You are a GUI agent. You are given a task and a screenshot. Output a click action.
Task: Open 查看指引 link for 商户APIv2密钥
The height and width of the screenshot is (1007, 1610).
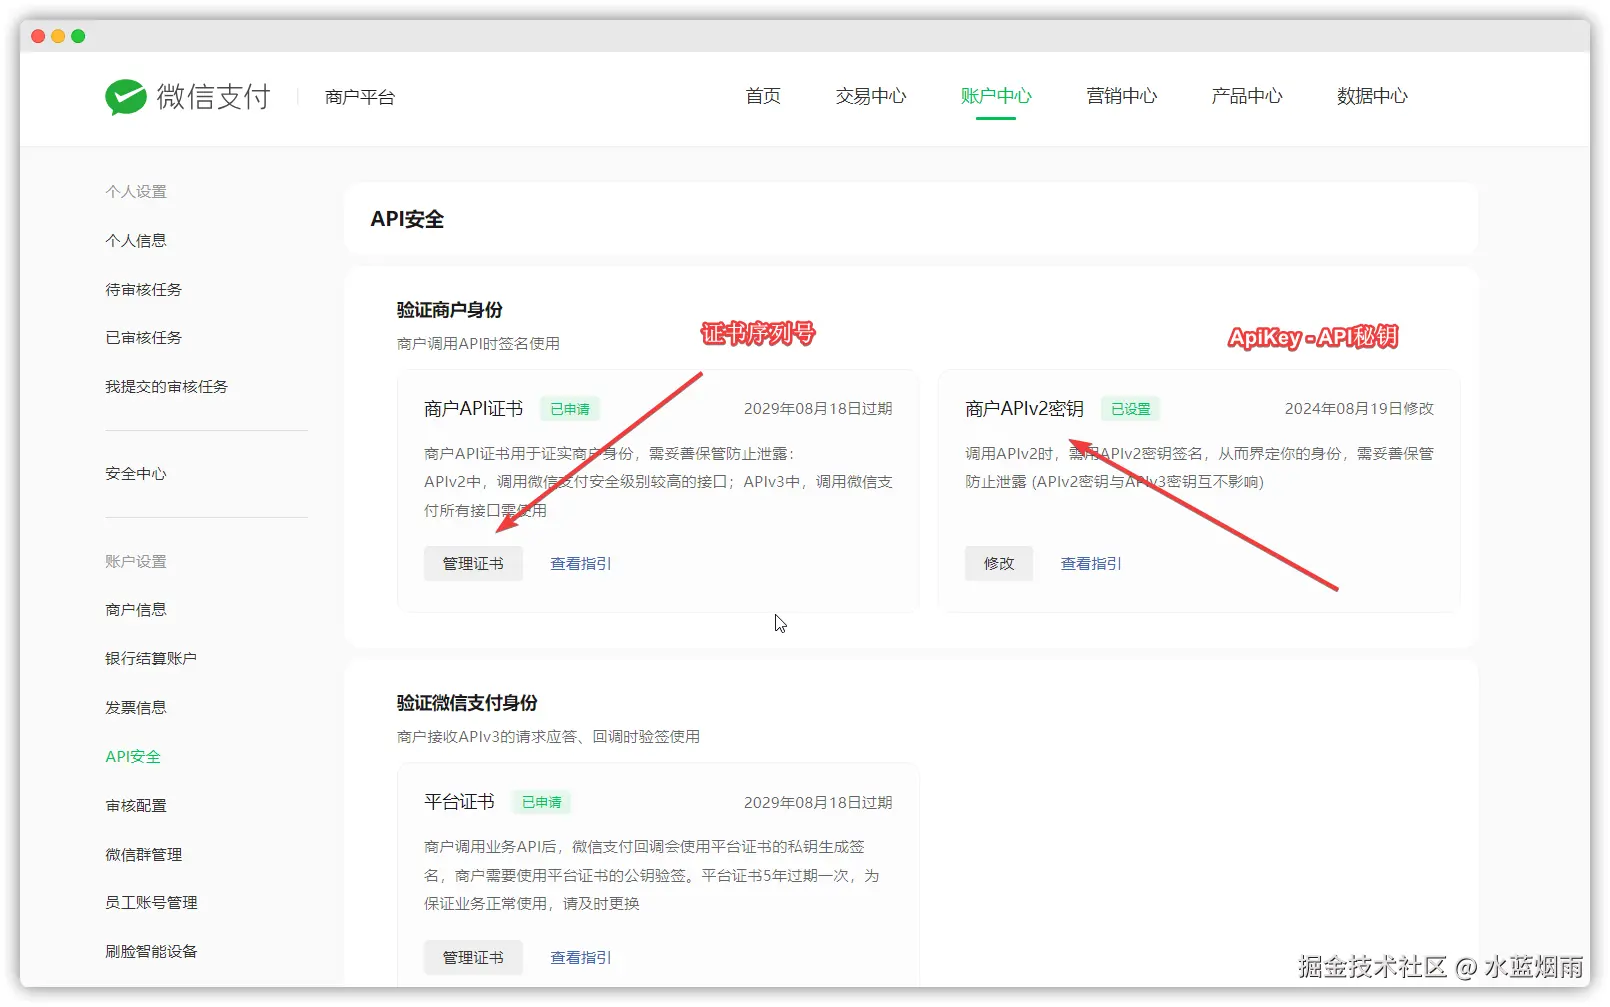point(1091,564)
